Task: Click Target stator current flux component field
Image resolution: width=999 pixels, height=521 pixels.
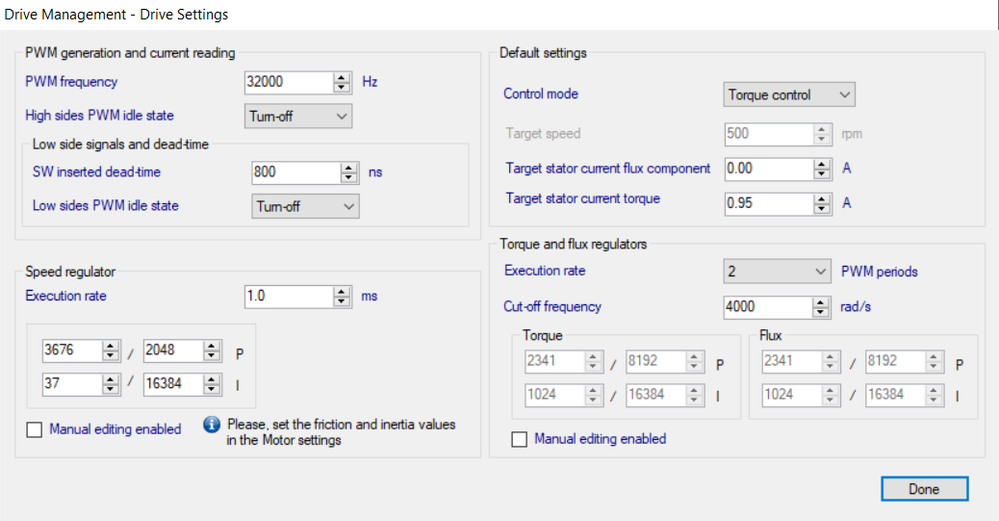Action: tap(768, 169)
